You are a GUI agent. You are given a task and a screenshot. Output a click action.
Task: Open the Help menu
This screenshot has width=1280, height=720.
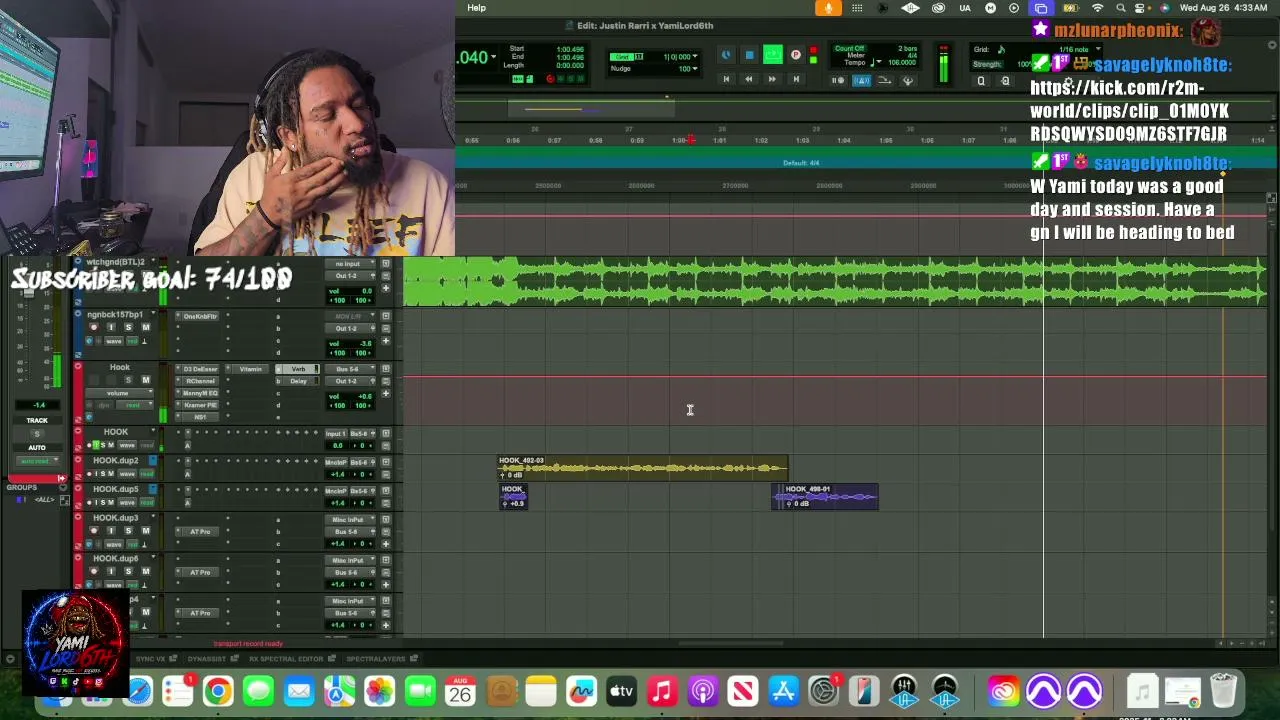pyautogui.click(x=477, y=8)
